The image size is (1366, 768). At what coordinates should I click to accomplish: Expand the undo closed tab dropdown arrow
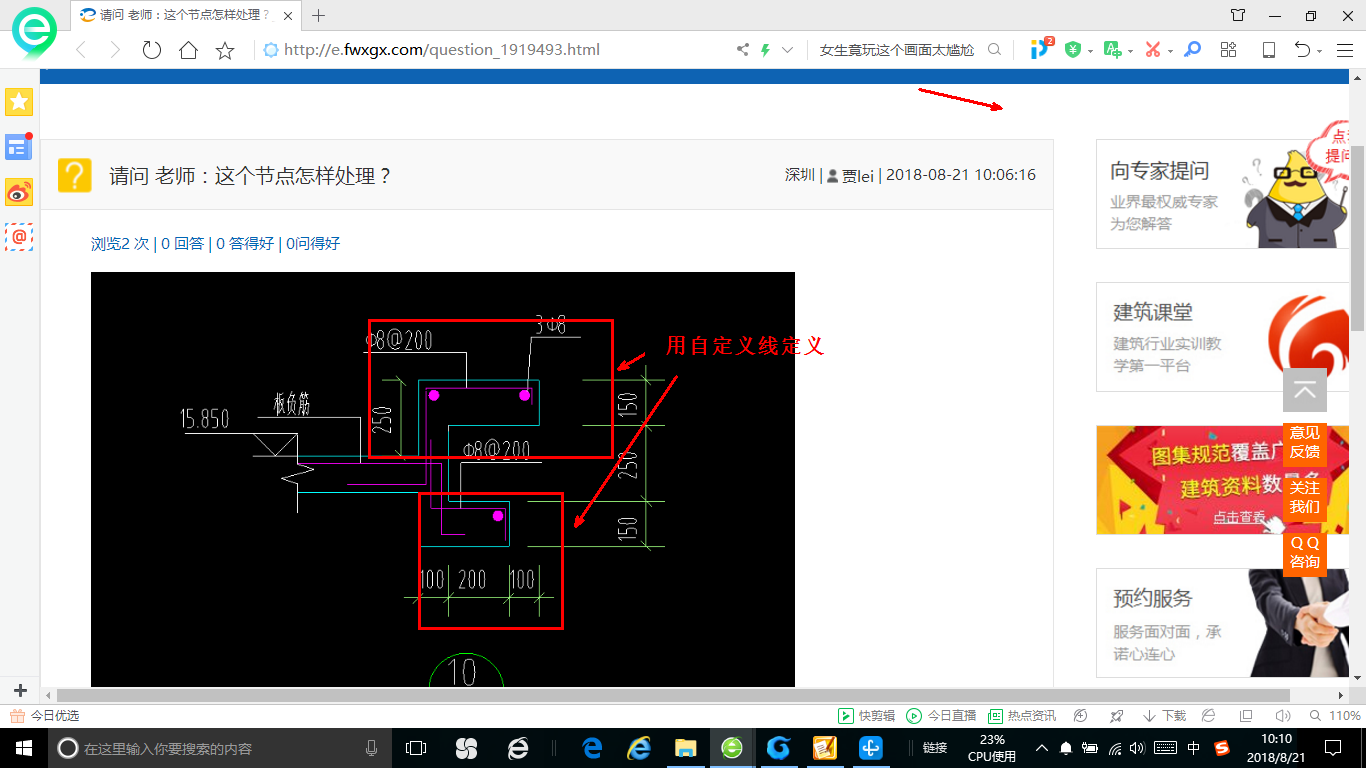pyautogui.click(x=1320, y=51)
